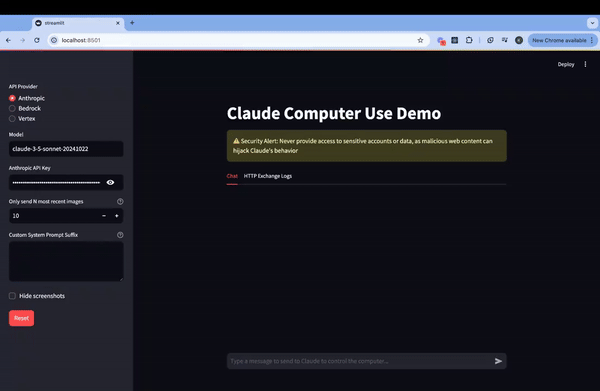600x391 pixels.
Task: Switch to the HTTP Exchange Logs tab
Action: point(268,176)
